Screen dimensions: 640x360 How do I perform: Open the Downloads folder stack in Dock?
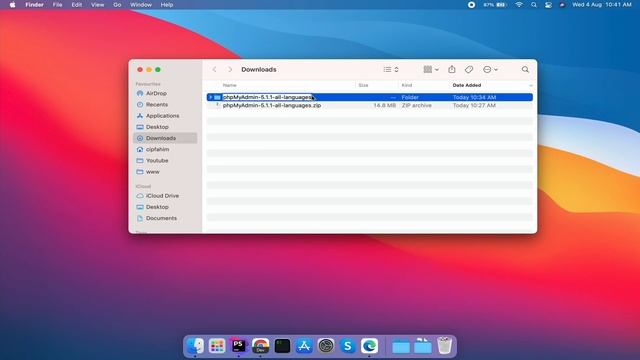422,346
